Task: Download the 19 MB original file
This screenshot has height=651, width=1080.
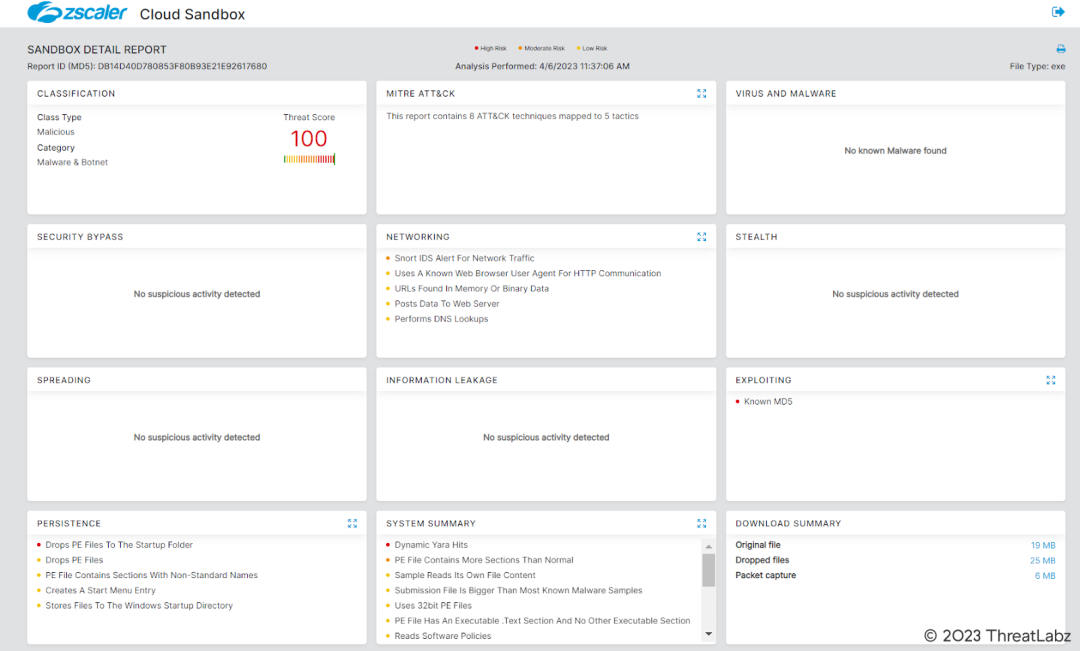Action: tap(1042, 545)
